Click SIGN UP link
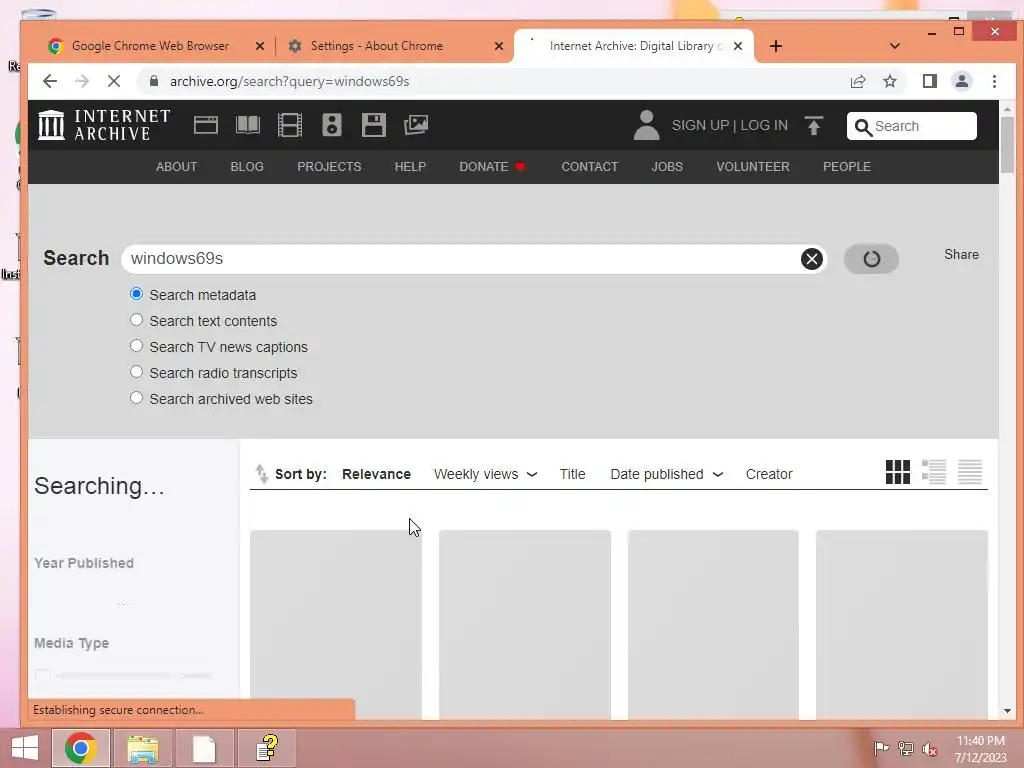This screenshot has width=1024, height=768. click(700, 125)
